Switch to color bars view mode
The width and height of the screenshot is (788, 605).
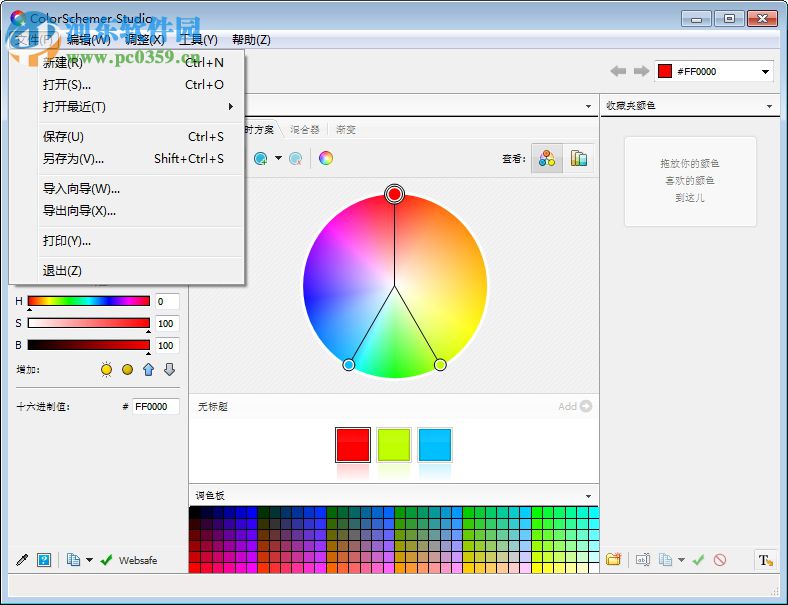pyautogui.click(x=578, y=159)
